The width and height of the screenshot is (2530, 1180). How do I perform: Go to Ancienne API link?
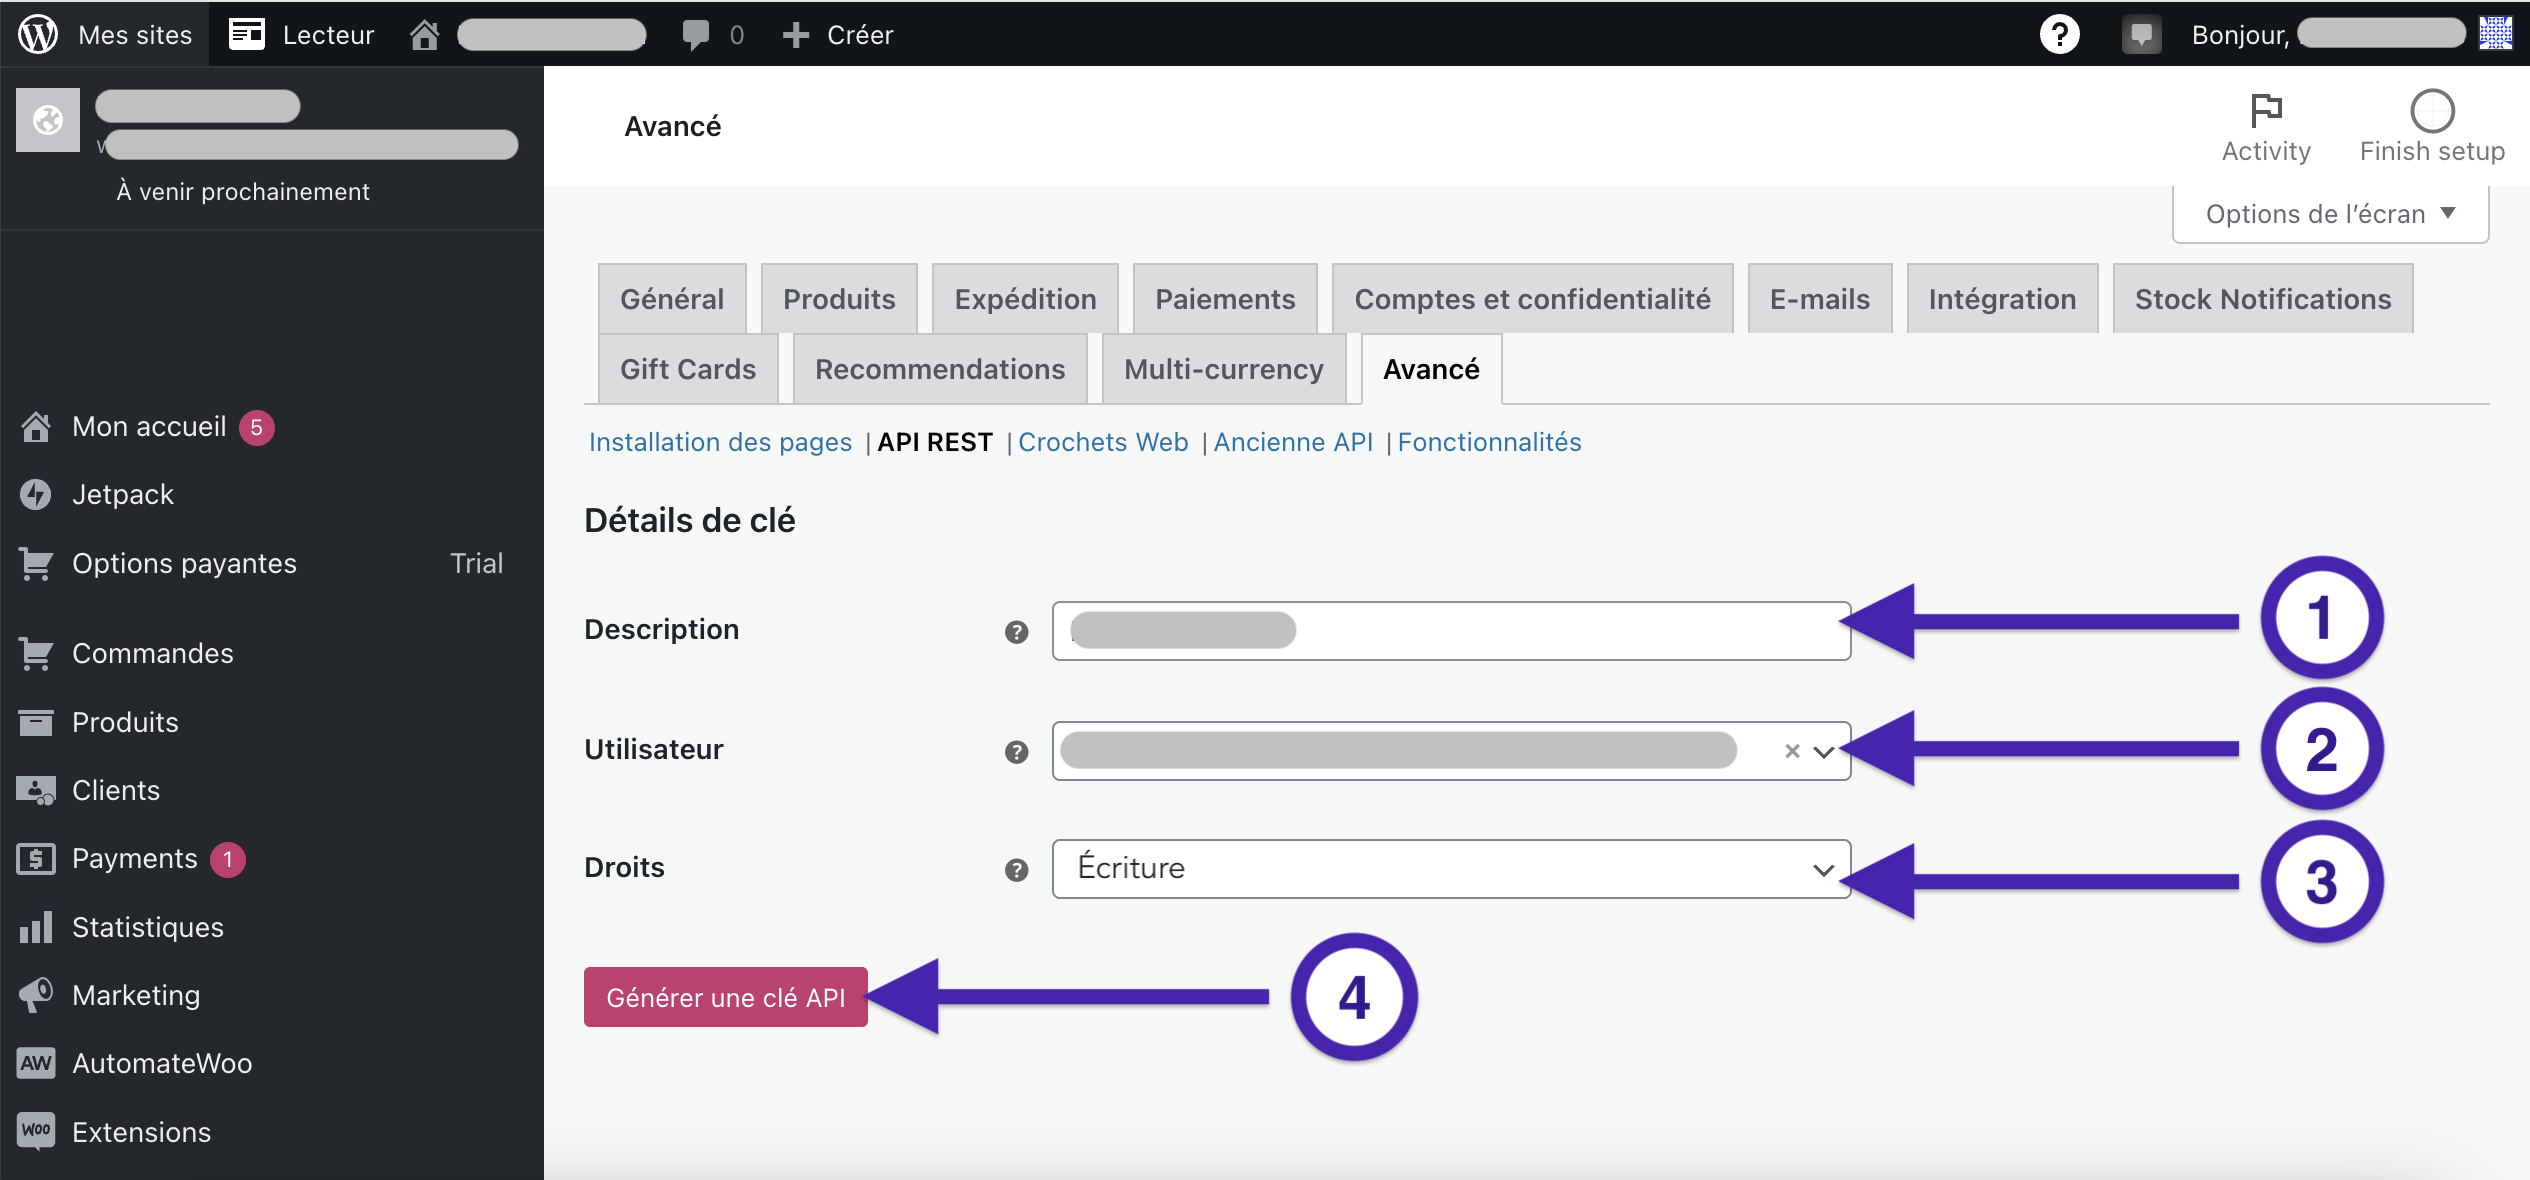[1293, 442]
